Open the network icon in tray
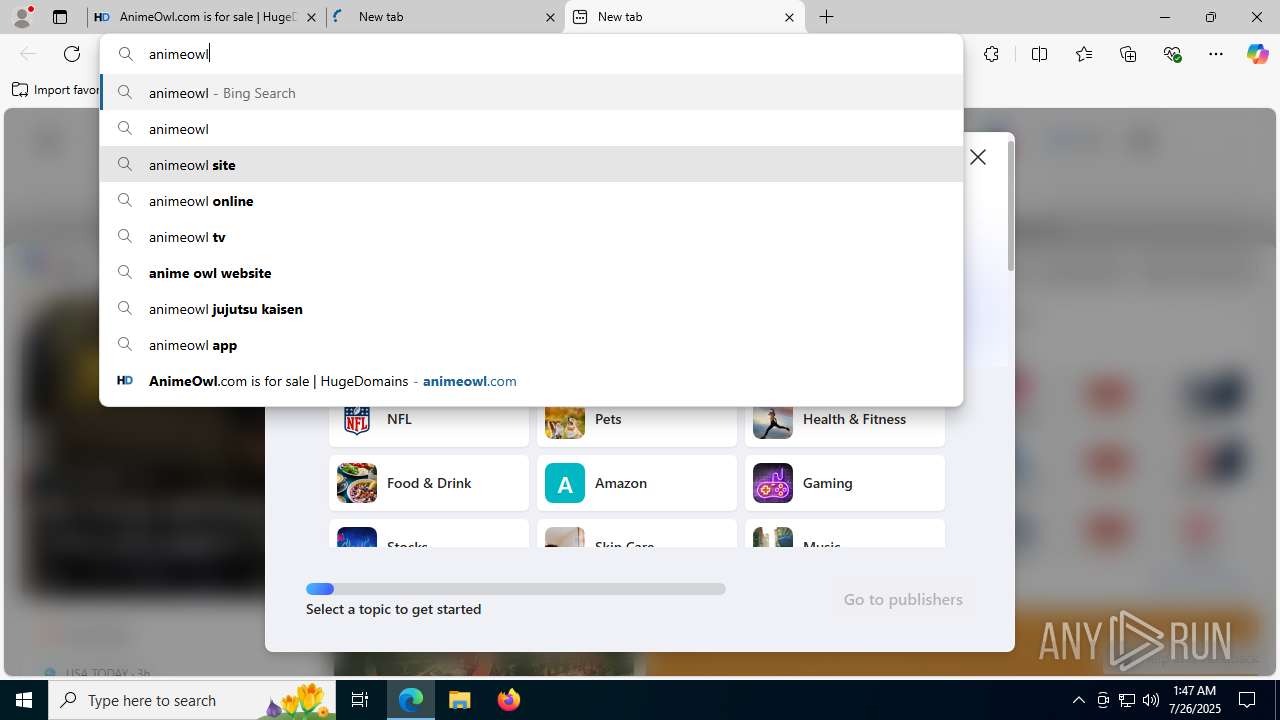The height and width of the screenshot is (720, 1280). coord(1126,700)
